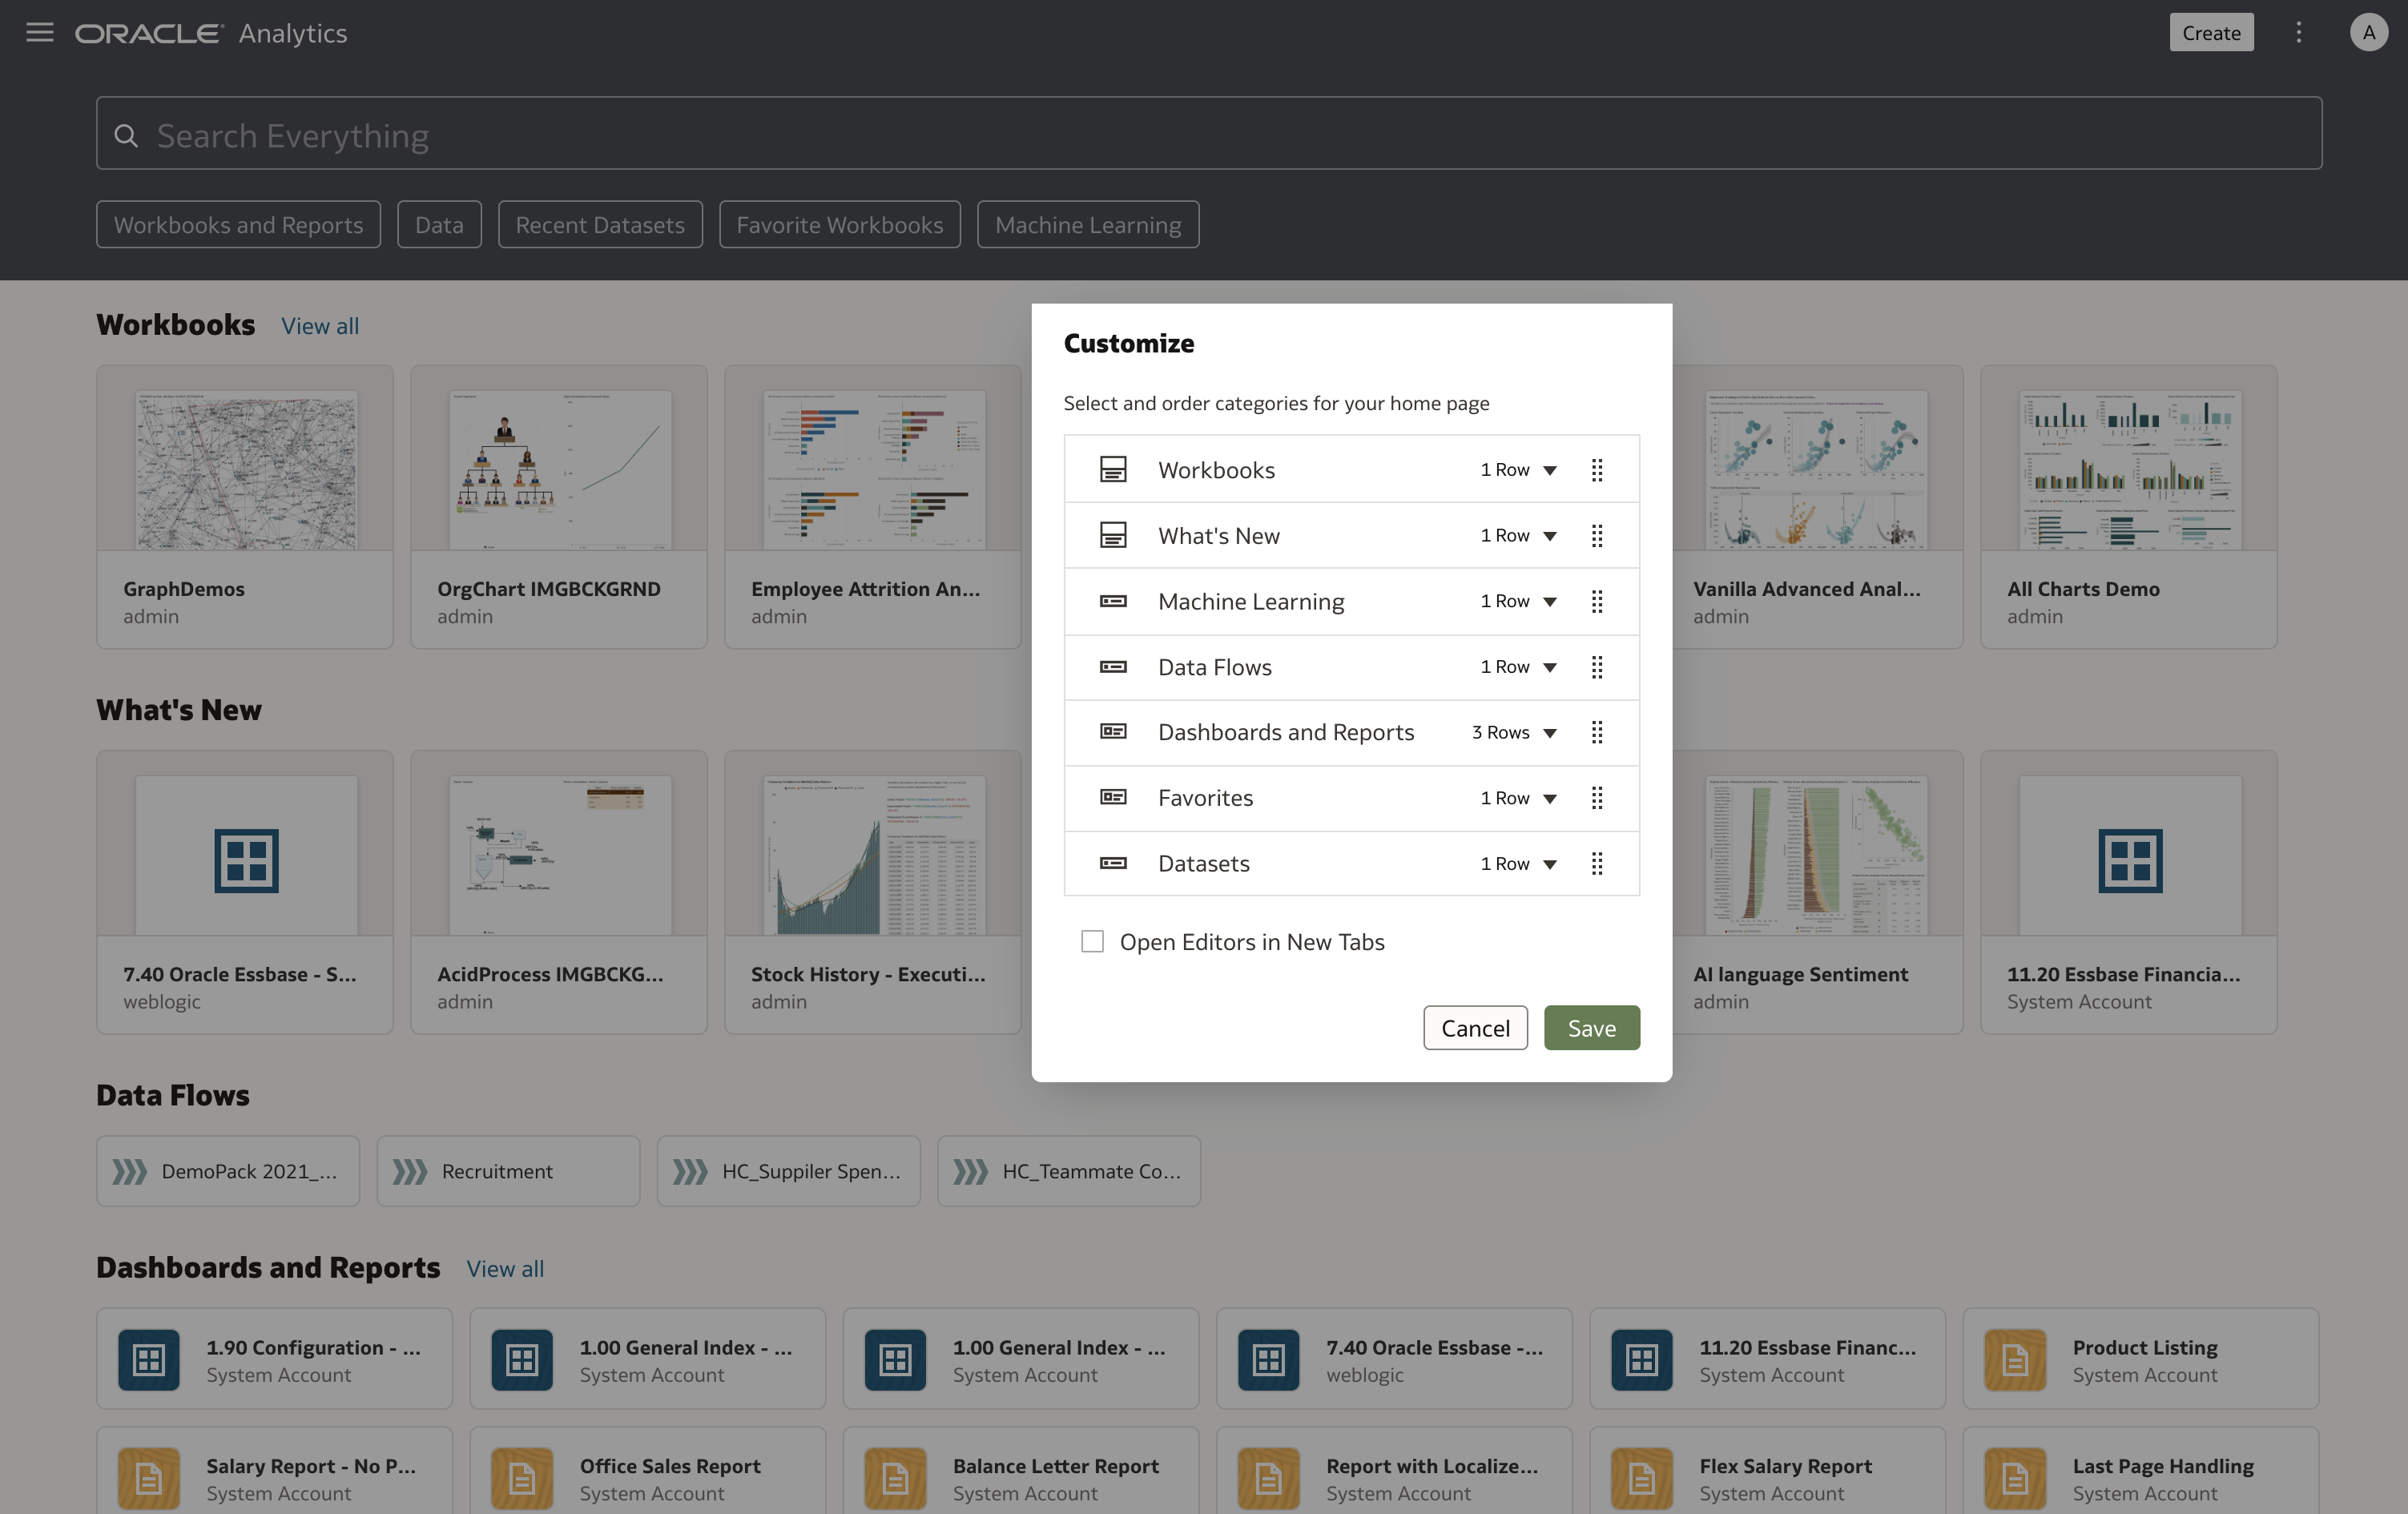Click the layout icon beside Dashboards and Reports

1113,732
